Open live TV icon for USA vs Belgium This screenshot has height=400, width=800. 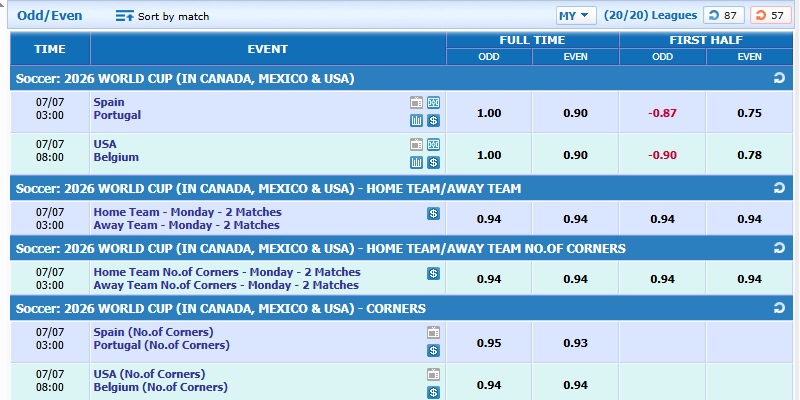tap(416, 144)
